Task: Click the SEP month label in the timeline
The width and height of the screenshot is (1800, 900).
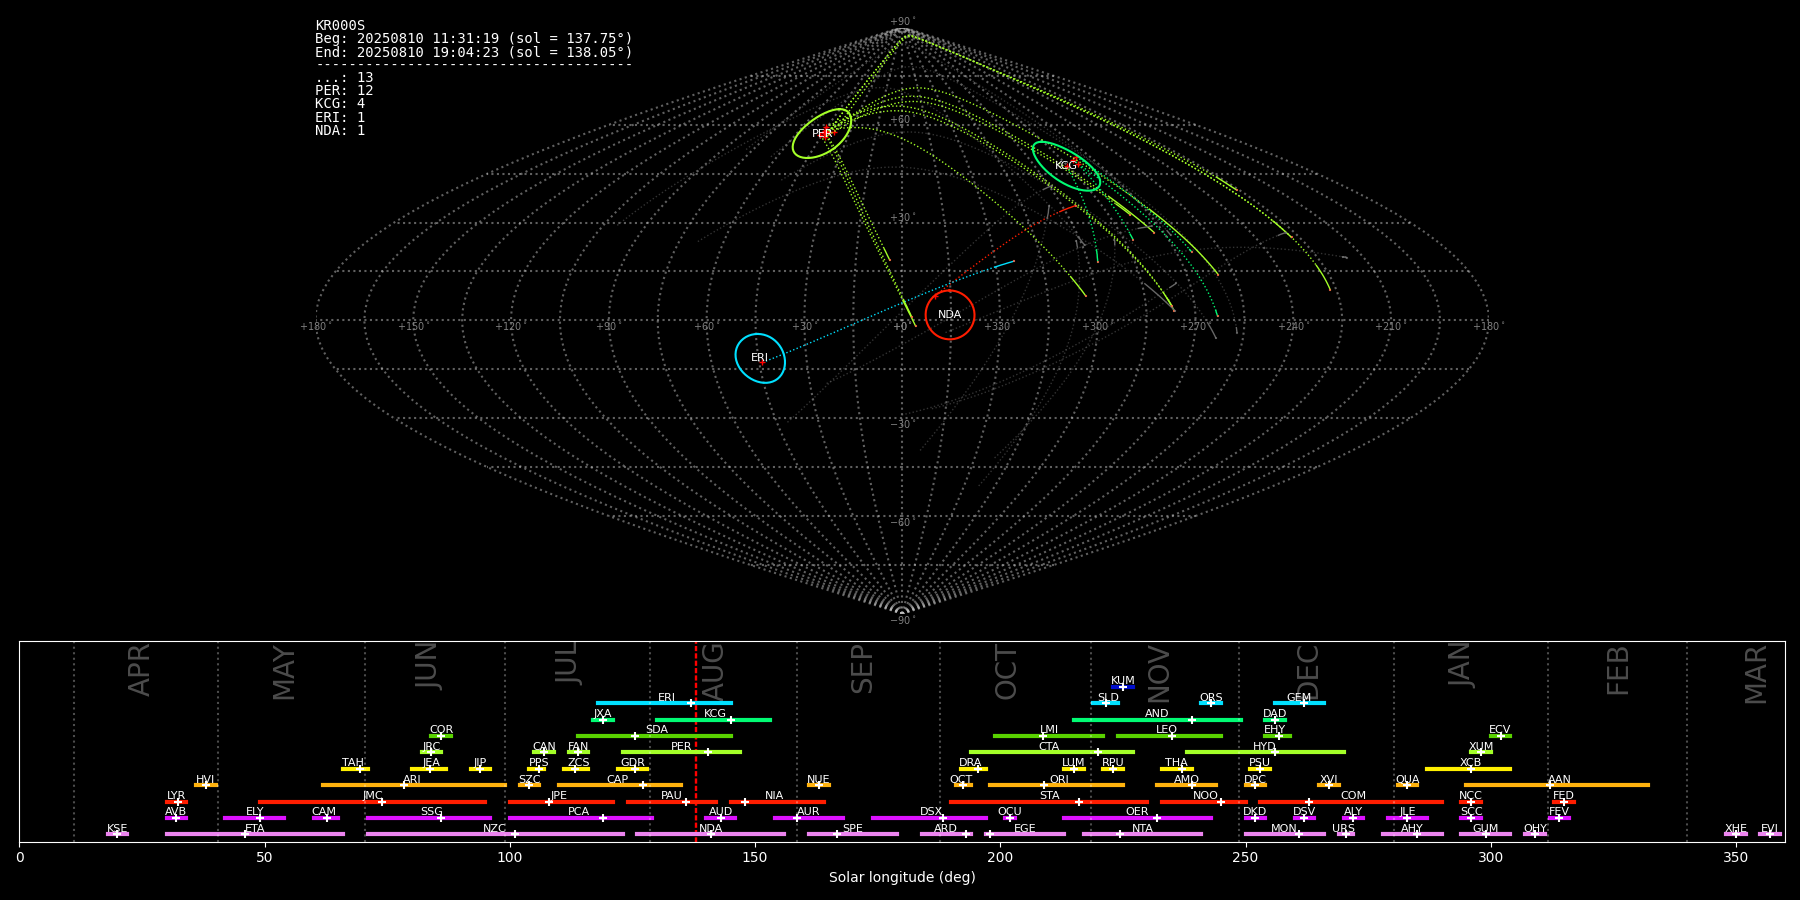Action: coord(862,669)
